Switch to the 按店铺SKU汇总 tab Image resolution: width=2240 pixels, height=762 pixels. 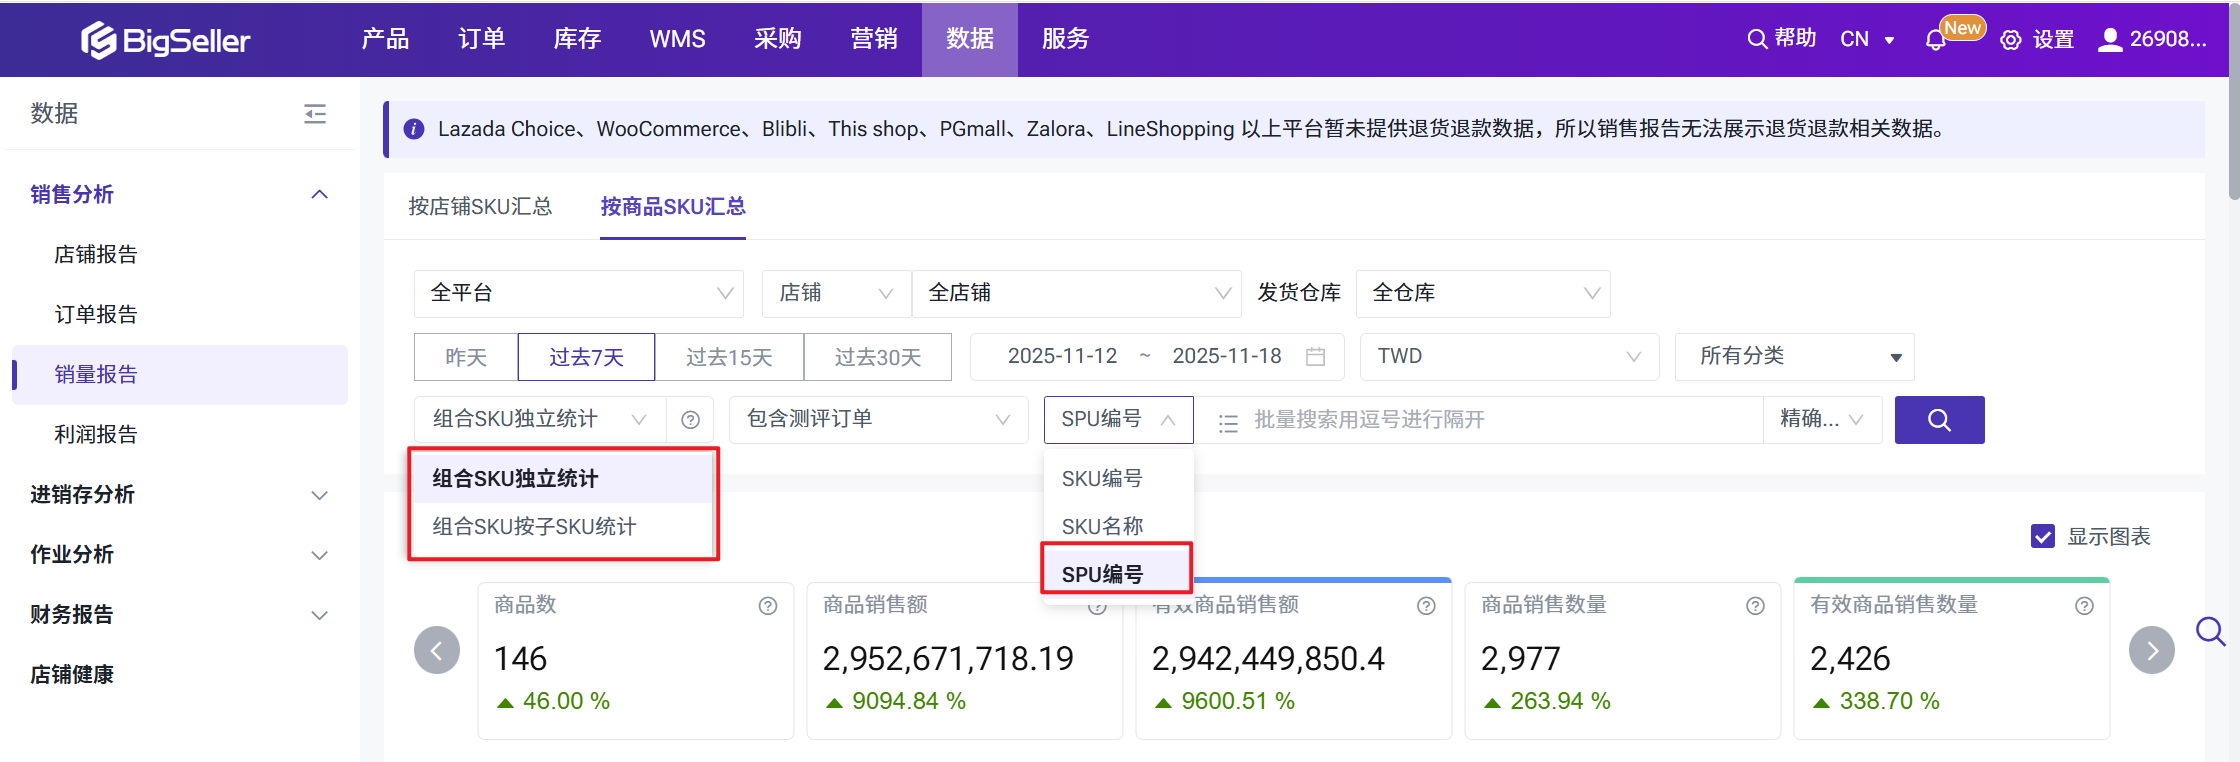480,207
